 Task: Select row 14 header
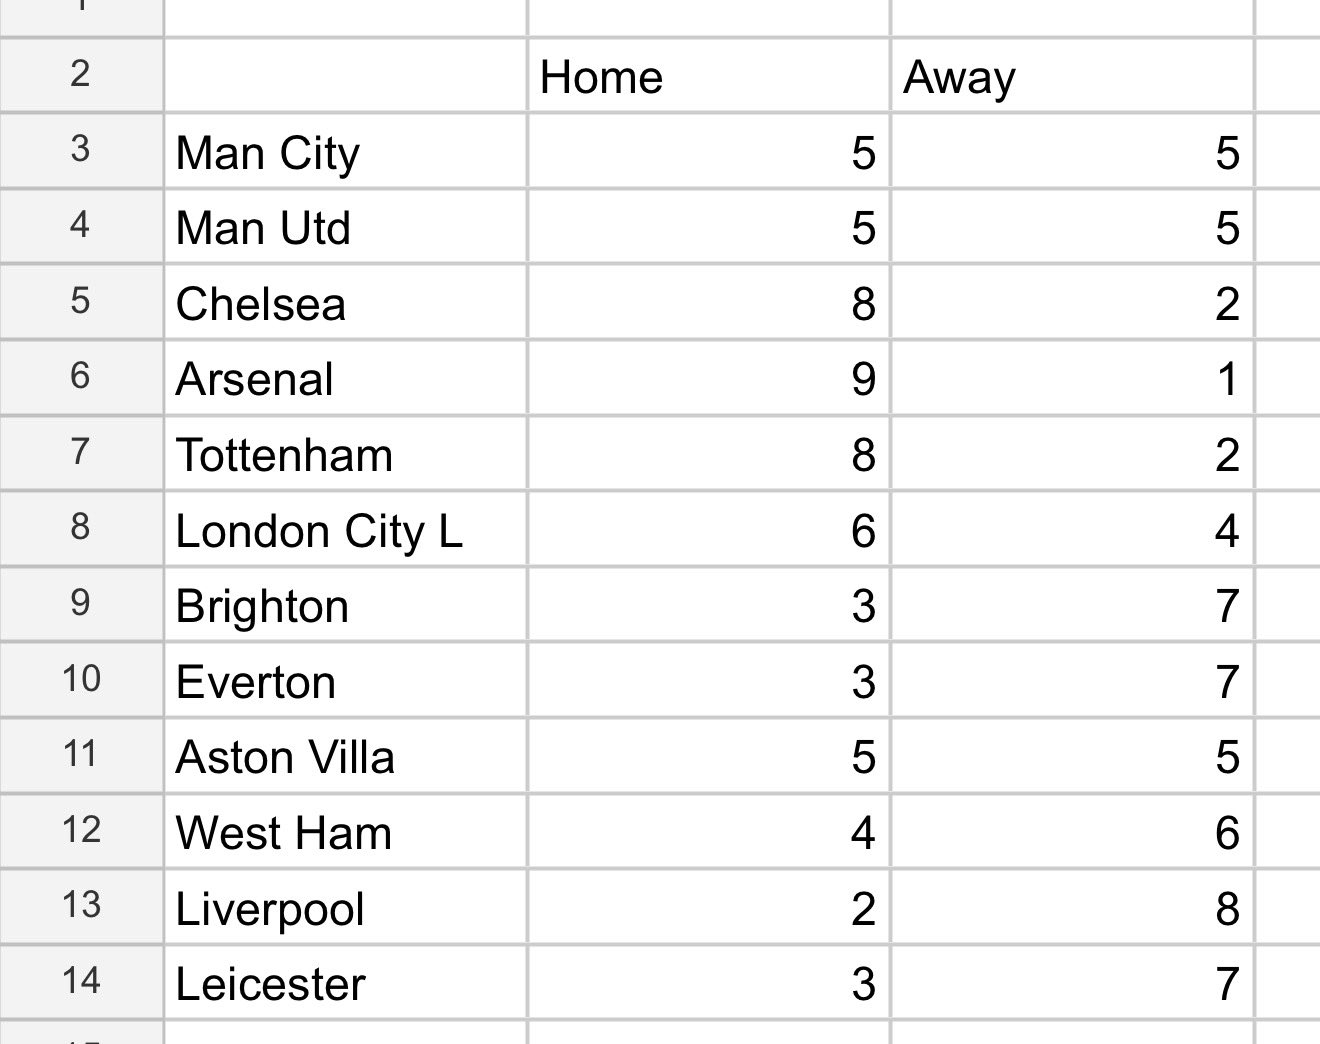coord(80,981)
